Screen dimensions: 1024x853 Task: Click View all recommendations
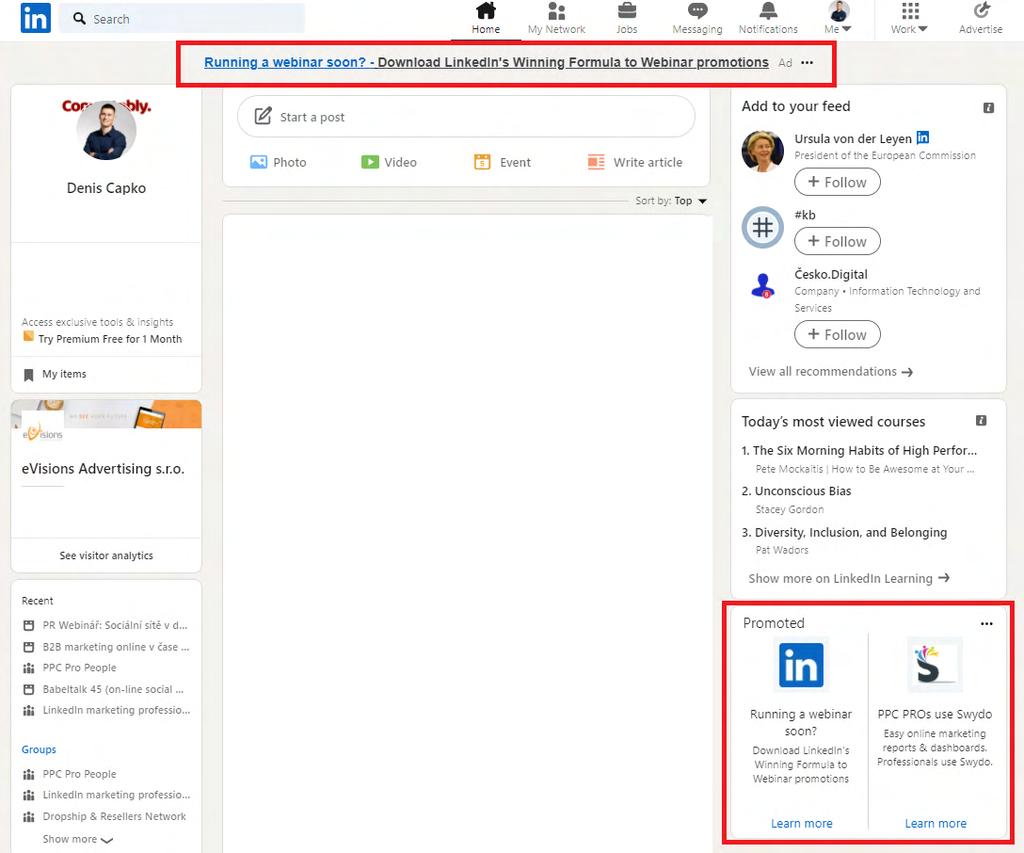pyautogui.click(x=831, y=372)
